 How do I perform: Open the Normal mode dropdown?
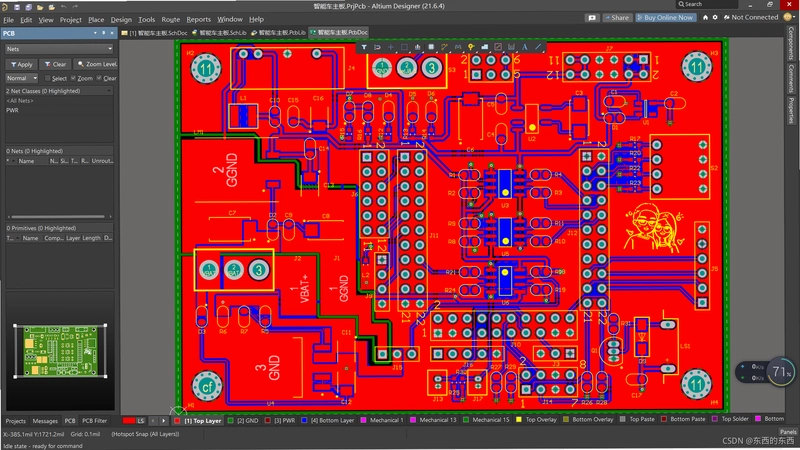pyautogui.click(x=21, y=78)
